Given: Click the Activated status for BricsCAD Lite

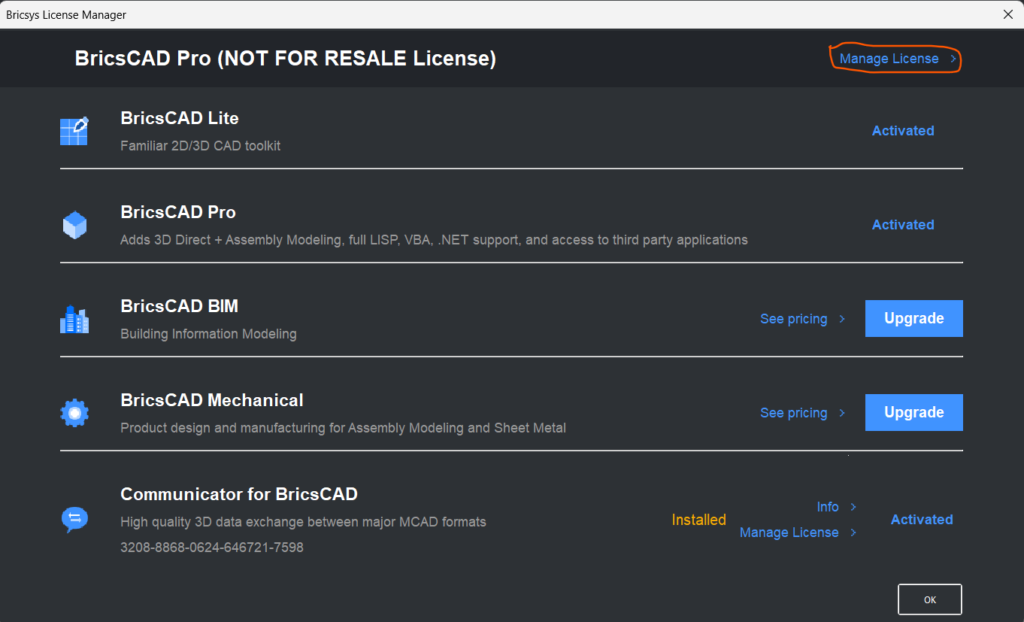Looking at the screenshot, I should pos(903,131).
